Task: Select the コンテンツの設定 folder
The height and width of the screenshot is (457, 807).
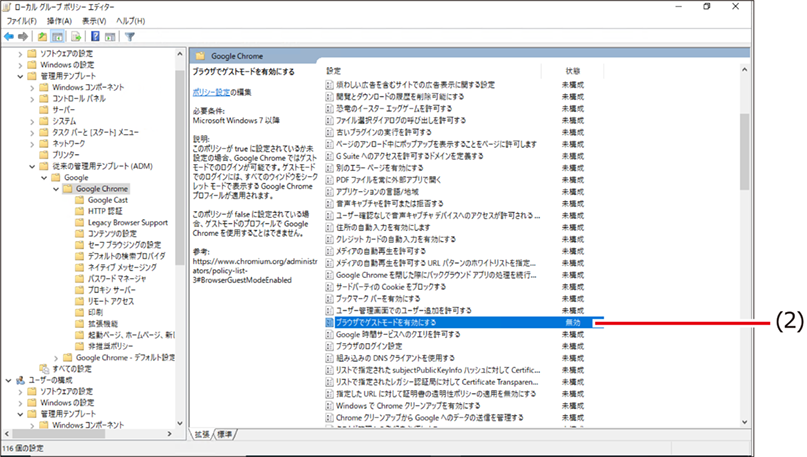Action: pyautogui.click(x=112, y=234)
